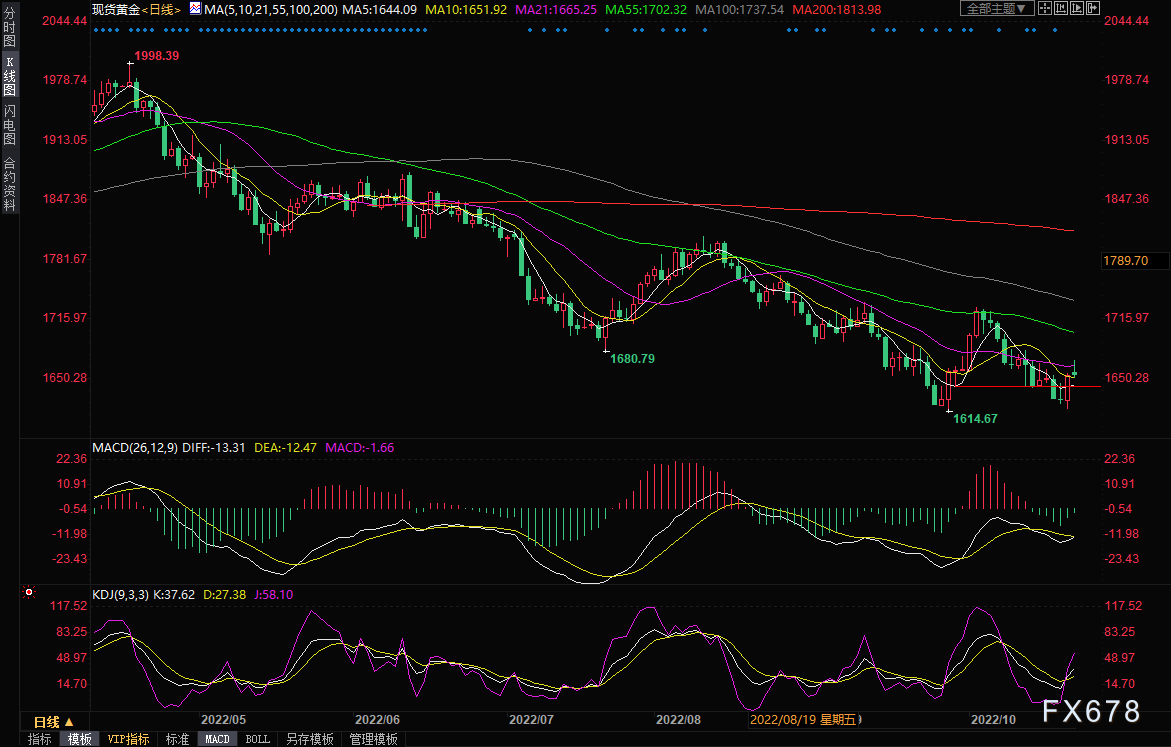Click the DEA:-12.47 value
1171x747 pixels.
tap(285, 447)
